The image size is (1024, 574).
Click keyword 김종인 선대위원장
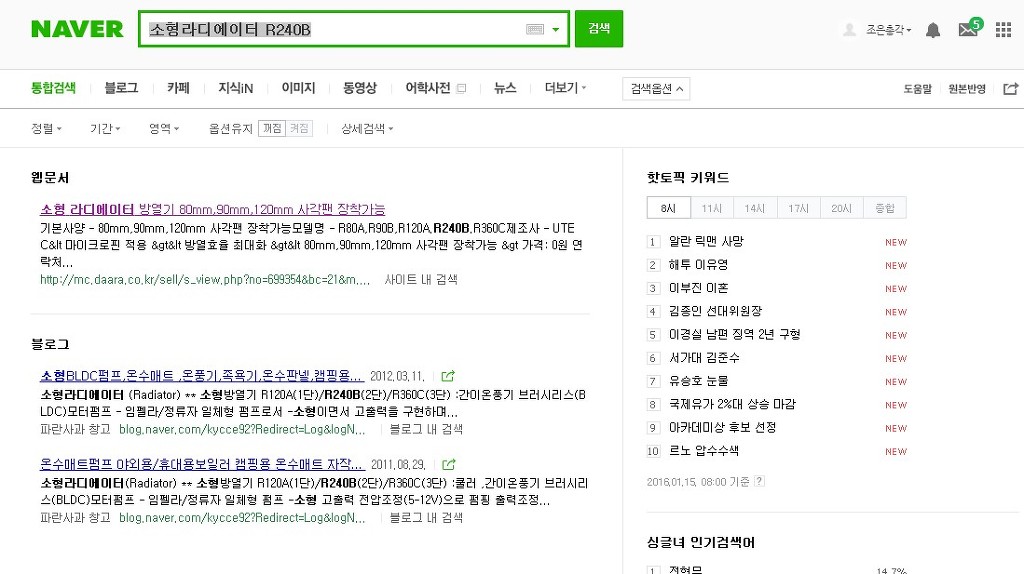click(x=715, y=311)
